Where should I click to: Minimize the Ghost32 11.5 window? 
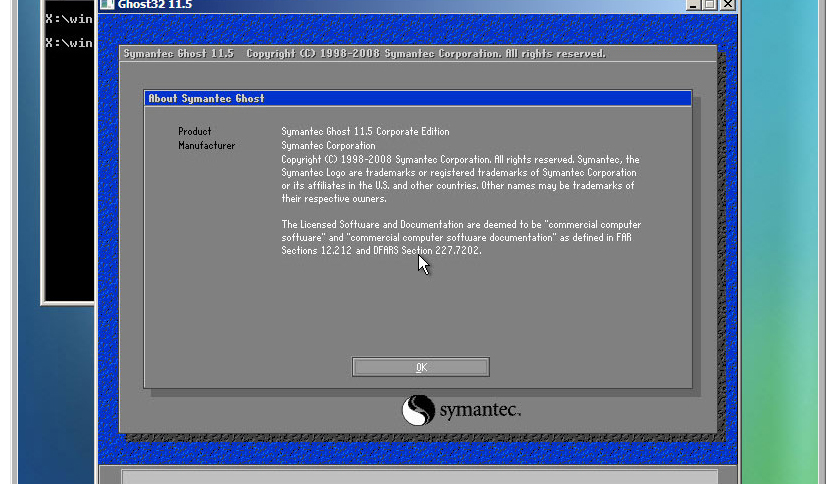coord(693,5)
